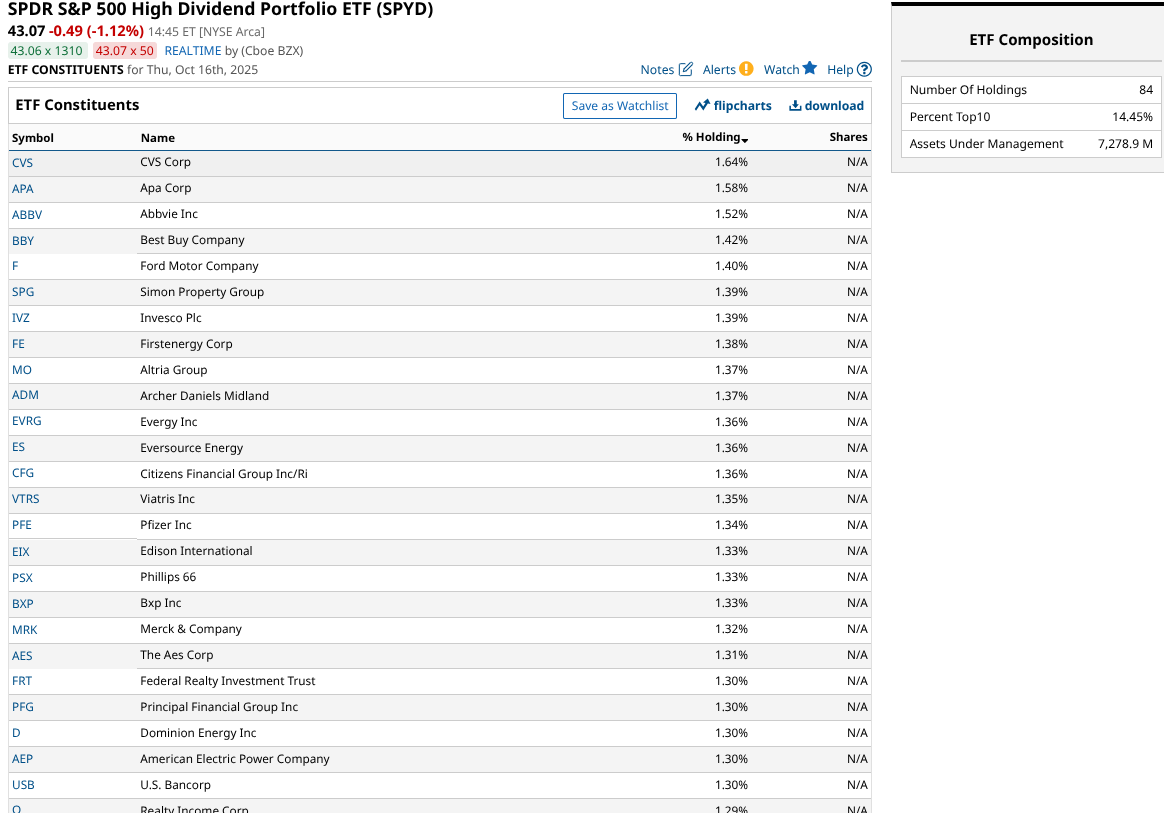Open the ABBV symbol link

[x=27, y=215]
